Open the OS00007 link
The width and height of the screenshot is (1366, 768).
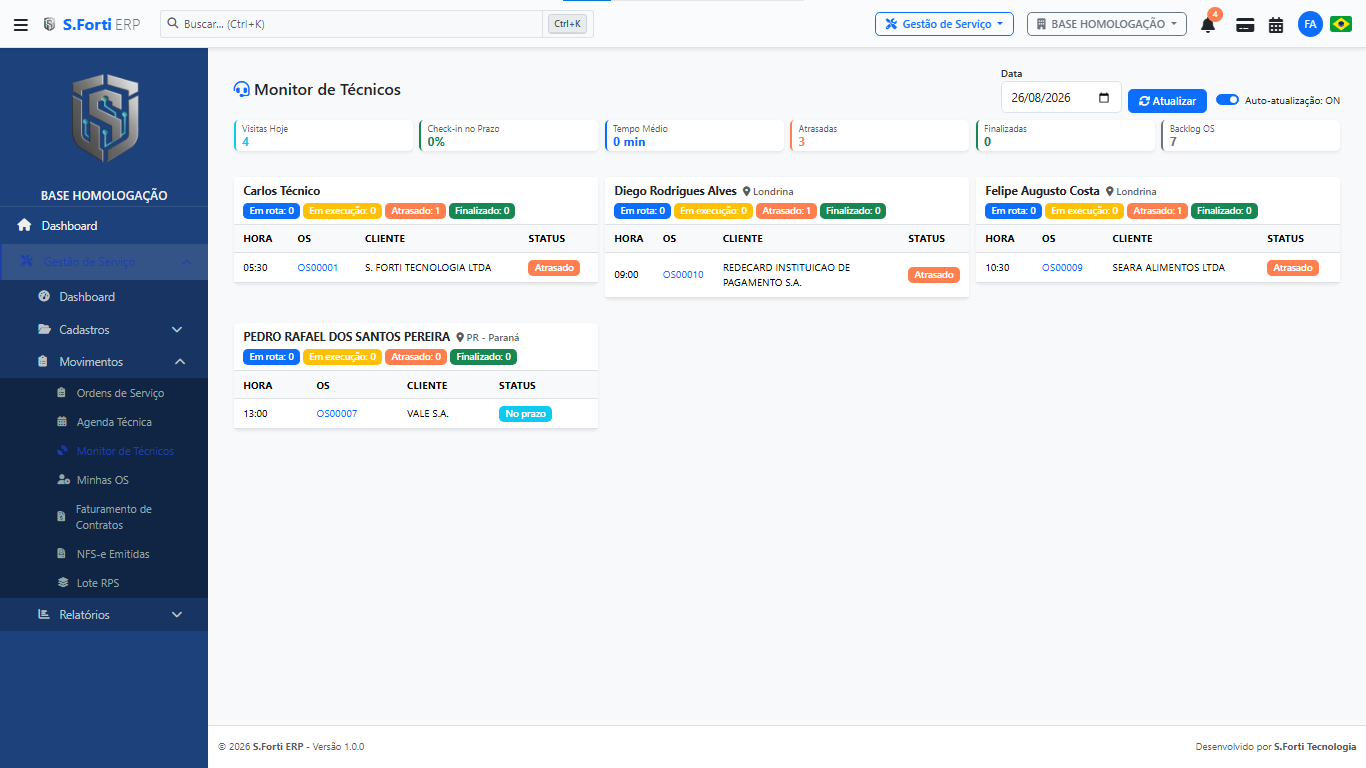337,414
